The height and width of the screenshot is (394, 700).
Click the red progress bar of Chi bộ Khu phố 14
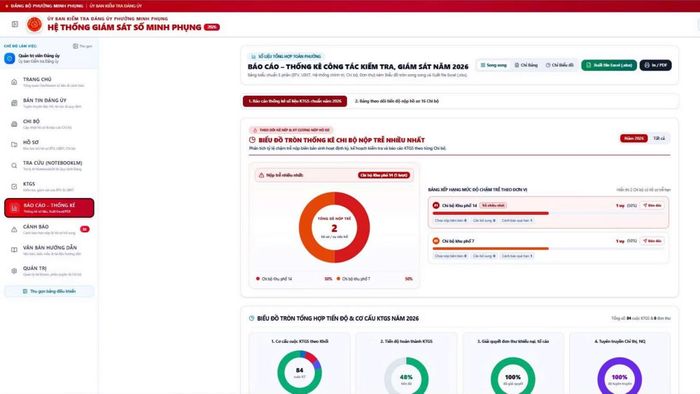[x=491, y=213]
